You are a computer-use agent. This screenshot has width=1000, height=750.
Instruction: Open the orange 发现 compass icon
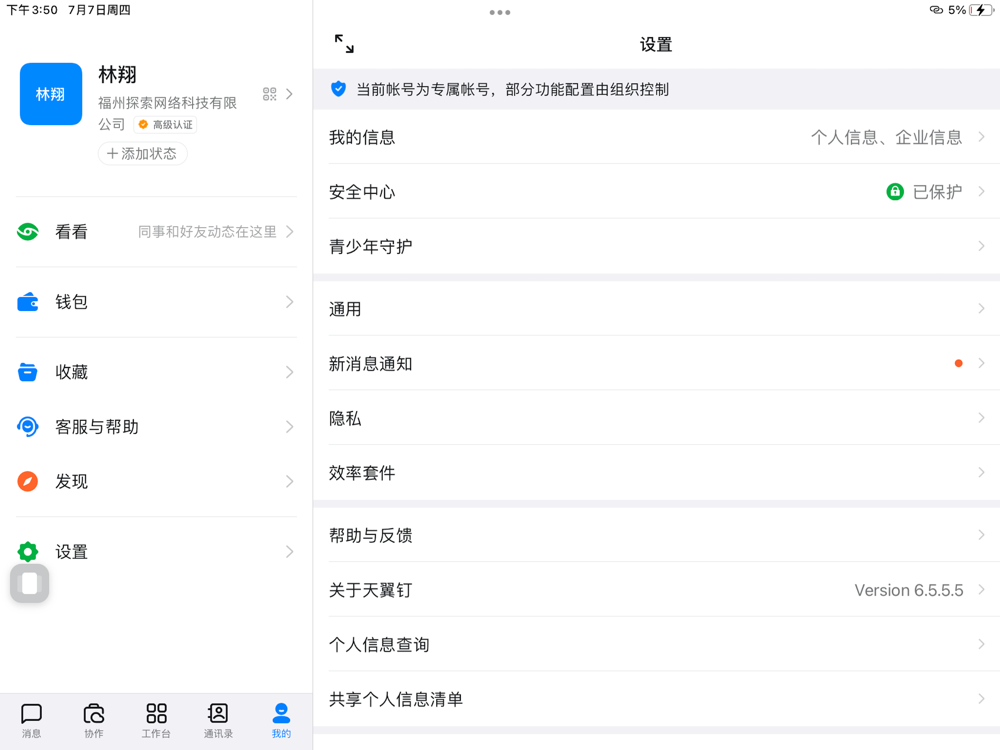[27, 482]
